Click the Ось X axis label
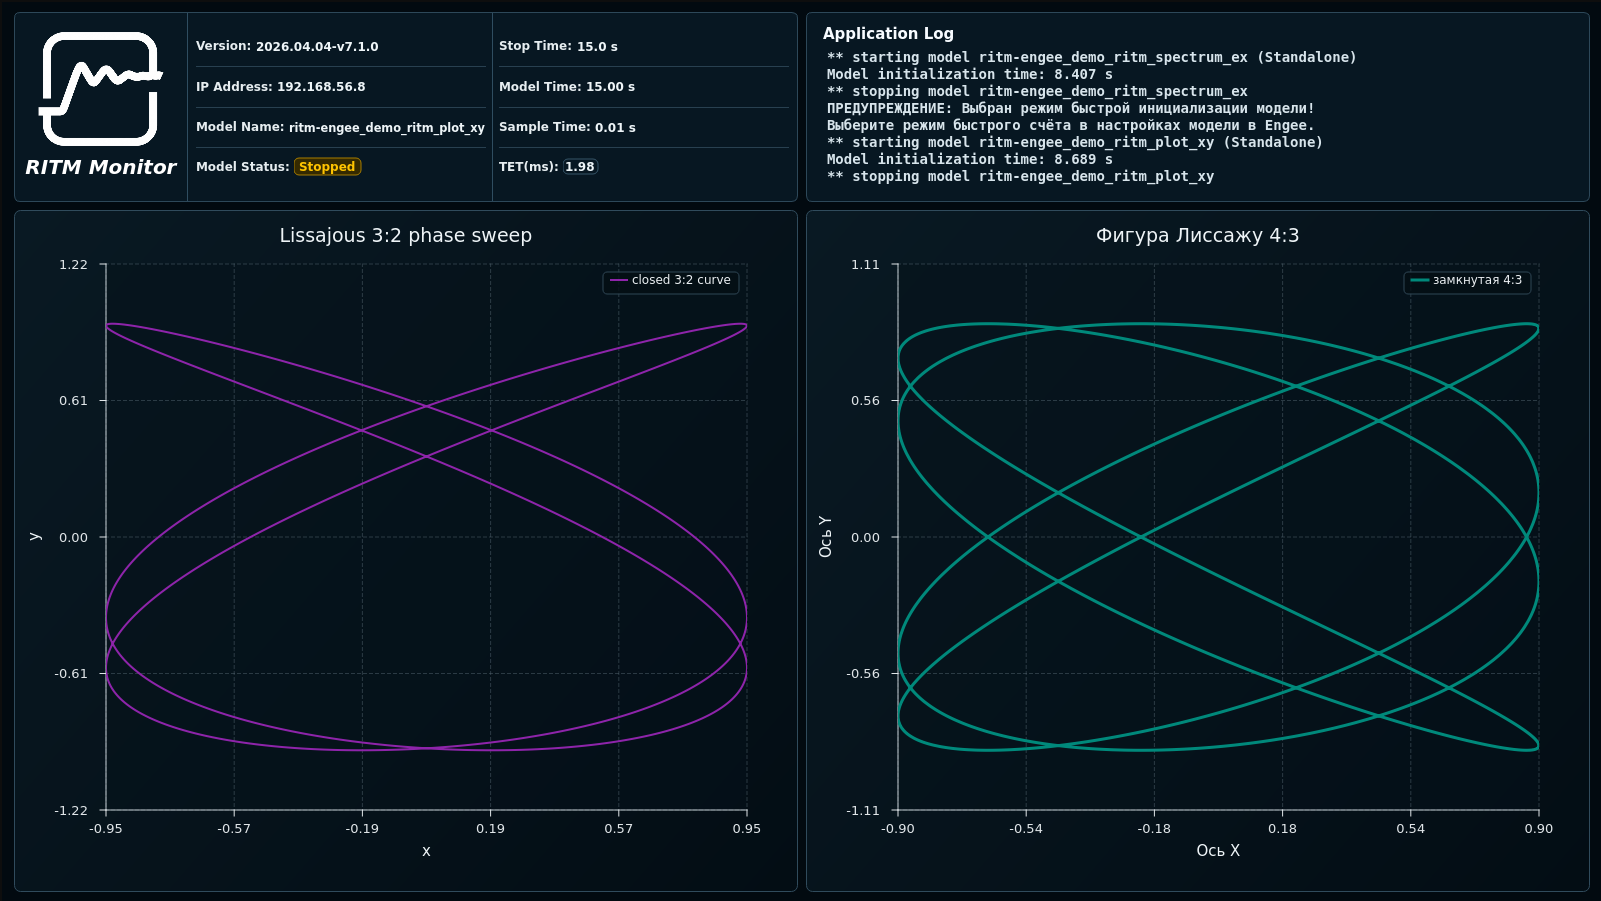The image size is (1601, 901). tap(1218, 851)
